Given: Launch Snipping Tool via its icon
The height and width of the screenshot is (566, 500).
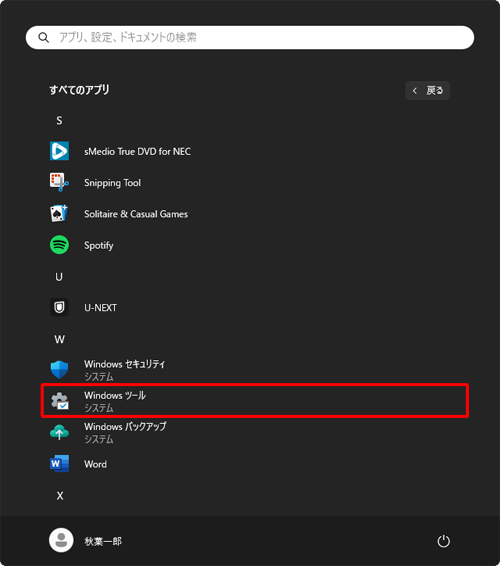Looking at the screenshot, I should click(59, 182).
